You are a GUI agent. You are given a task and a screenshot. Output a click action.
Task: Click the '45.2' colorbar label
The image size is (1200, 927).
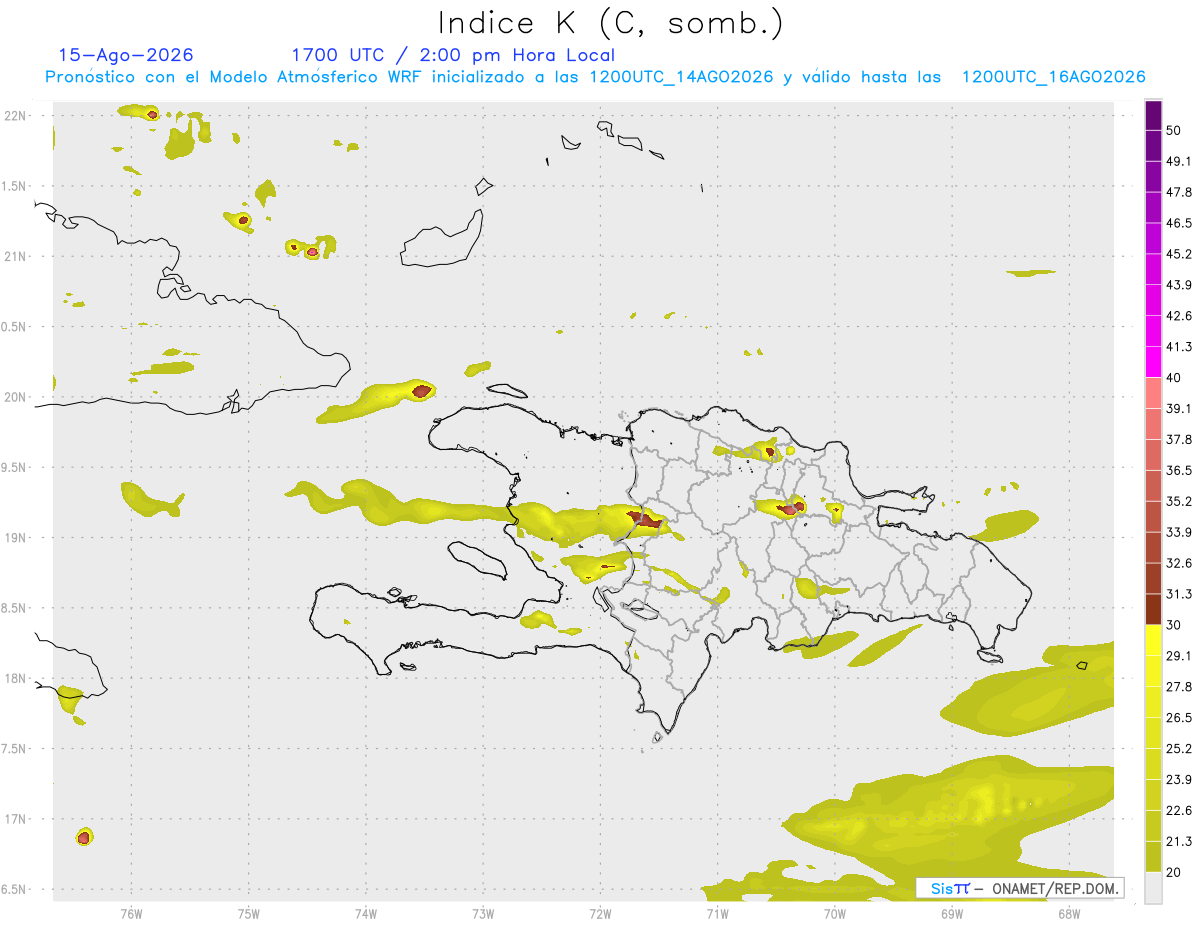point(1179,254)
